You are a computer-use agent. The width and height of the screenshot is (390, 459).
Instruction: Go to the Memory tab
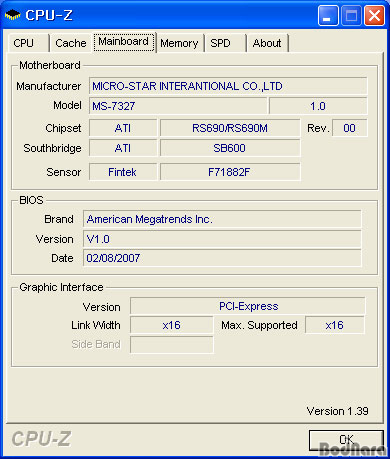[180, 43]
